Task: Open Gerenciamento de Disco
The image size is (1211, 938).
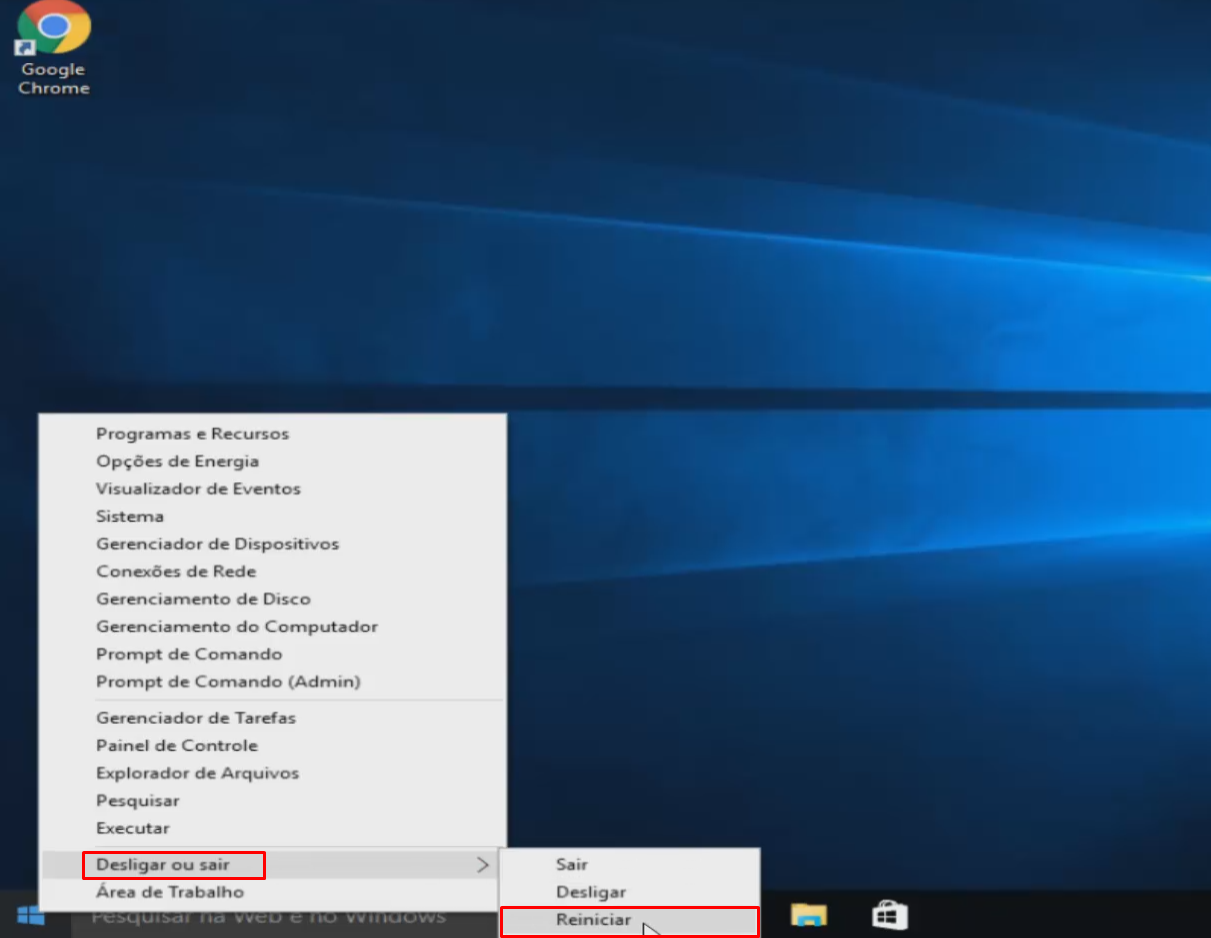Action: click(272, 599)
